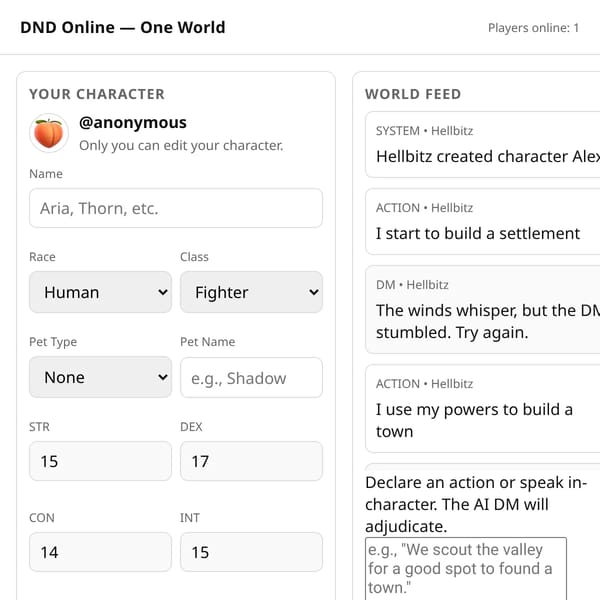The image size is (600, 600).
Task: Select the 'Hellbitz created character' feed entry
Action: [483, 145]
